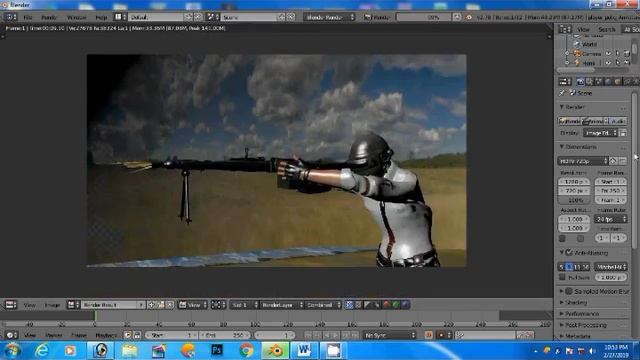640x360 pixels.
Task: Toggle Camera visibility eye icon in outliner
Action: (608, 53)
